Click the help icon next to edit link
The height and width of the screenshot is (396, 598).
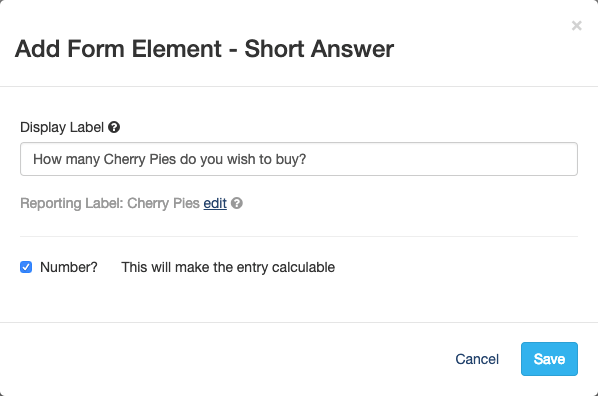(237, 203)
